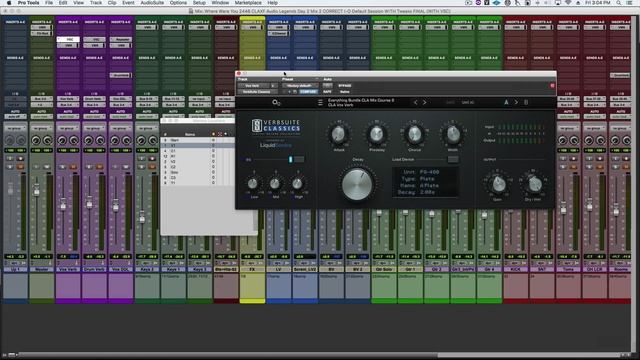Open FG-Red insert on Master track

click(42, 33)
